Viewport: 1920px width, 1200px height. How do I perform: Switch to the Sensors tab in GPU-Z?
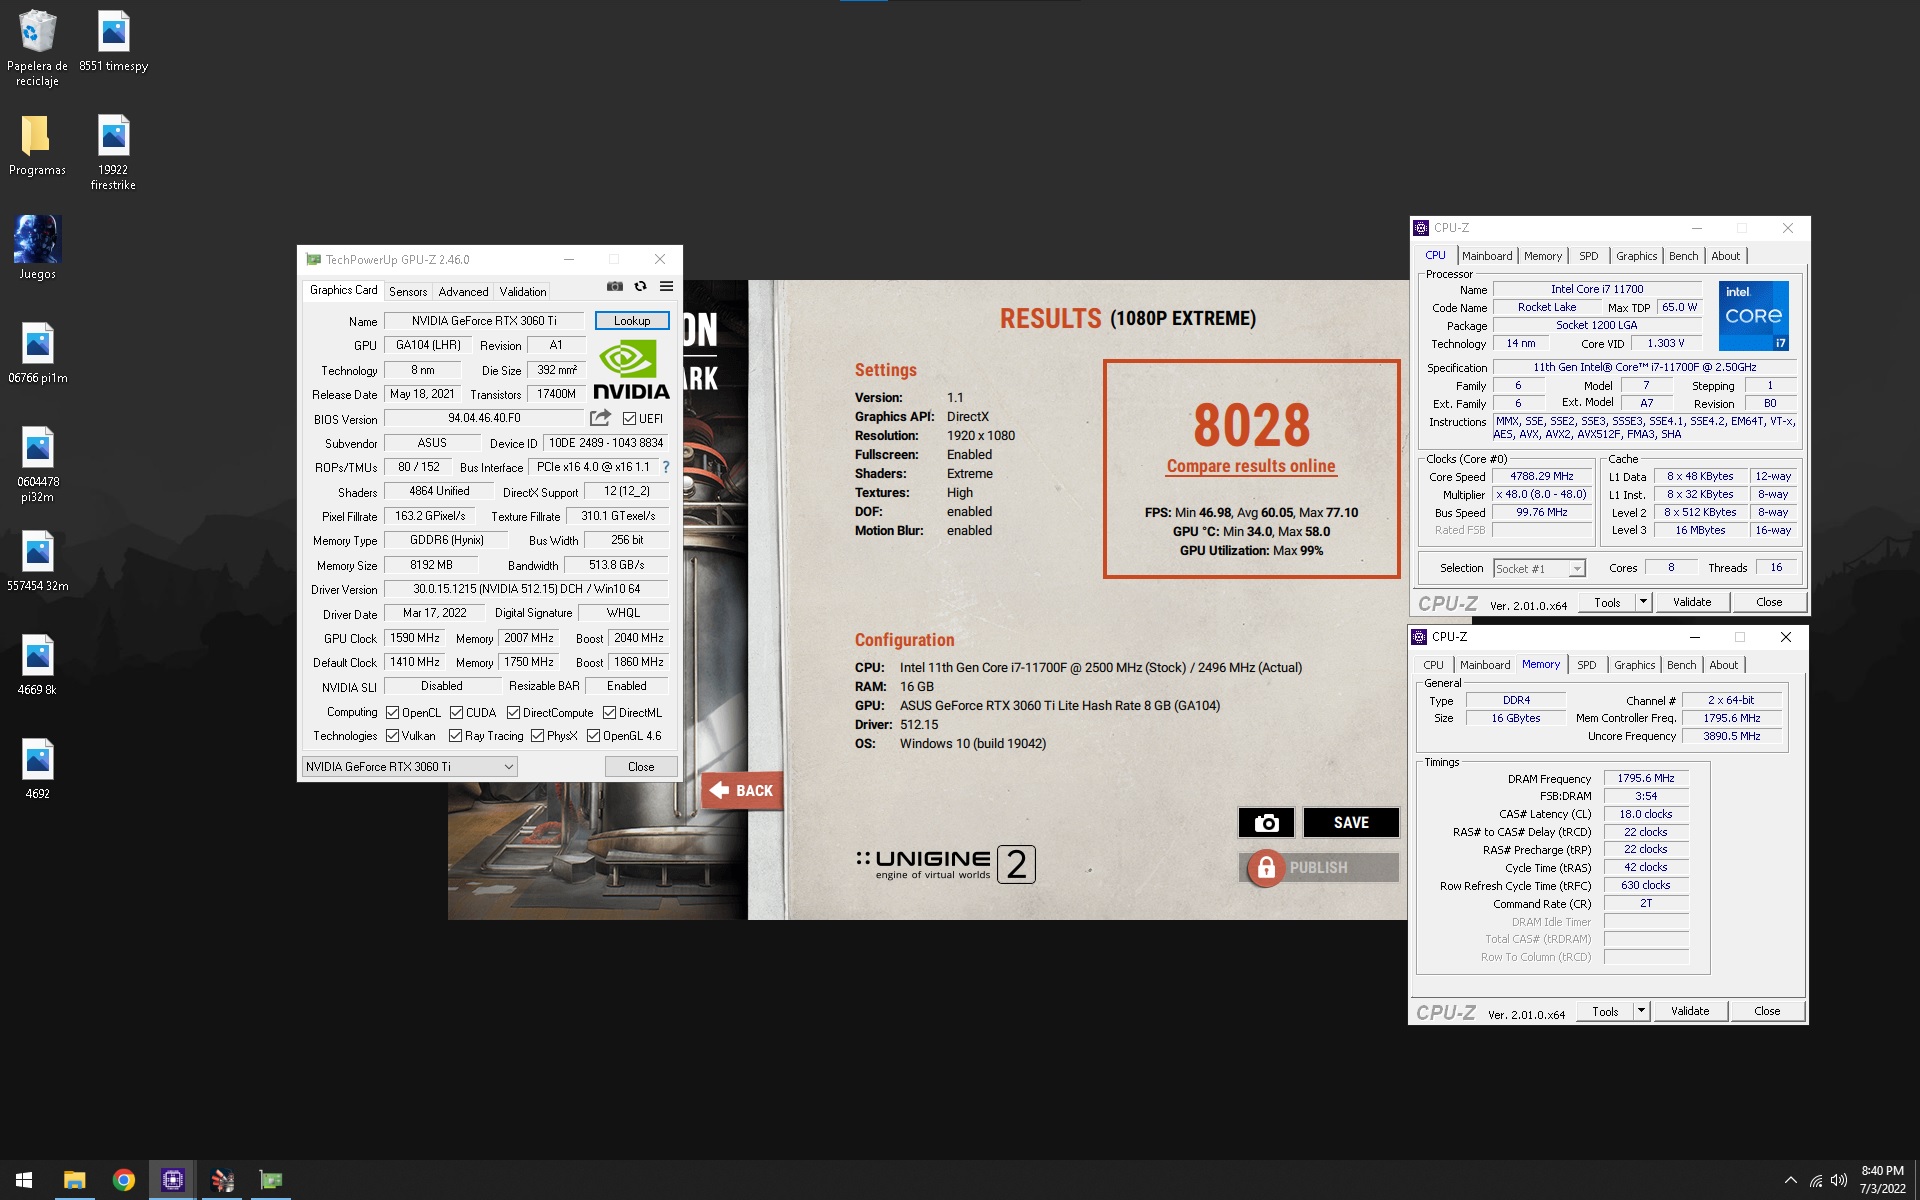(x=408, y=291)
